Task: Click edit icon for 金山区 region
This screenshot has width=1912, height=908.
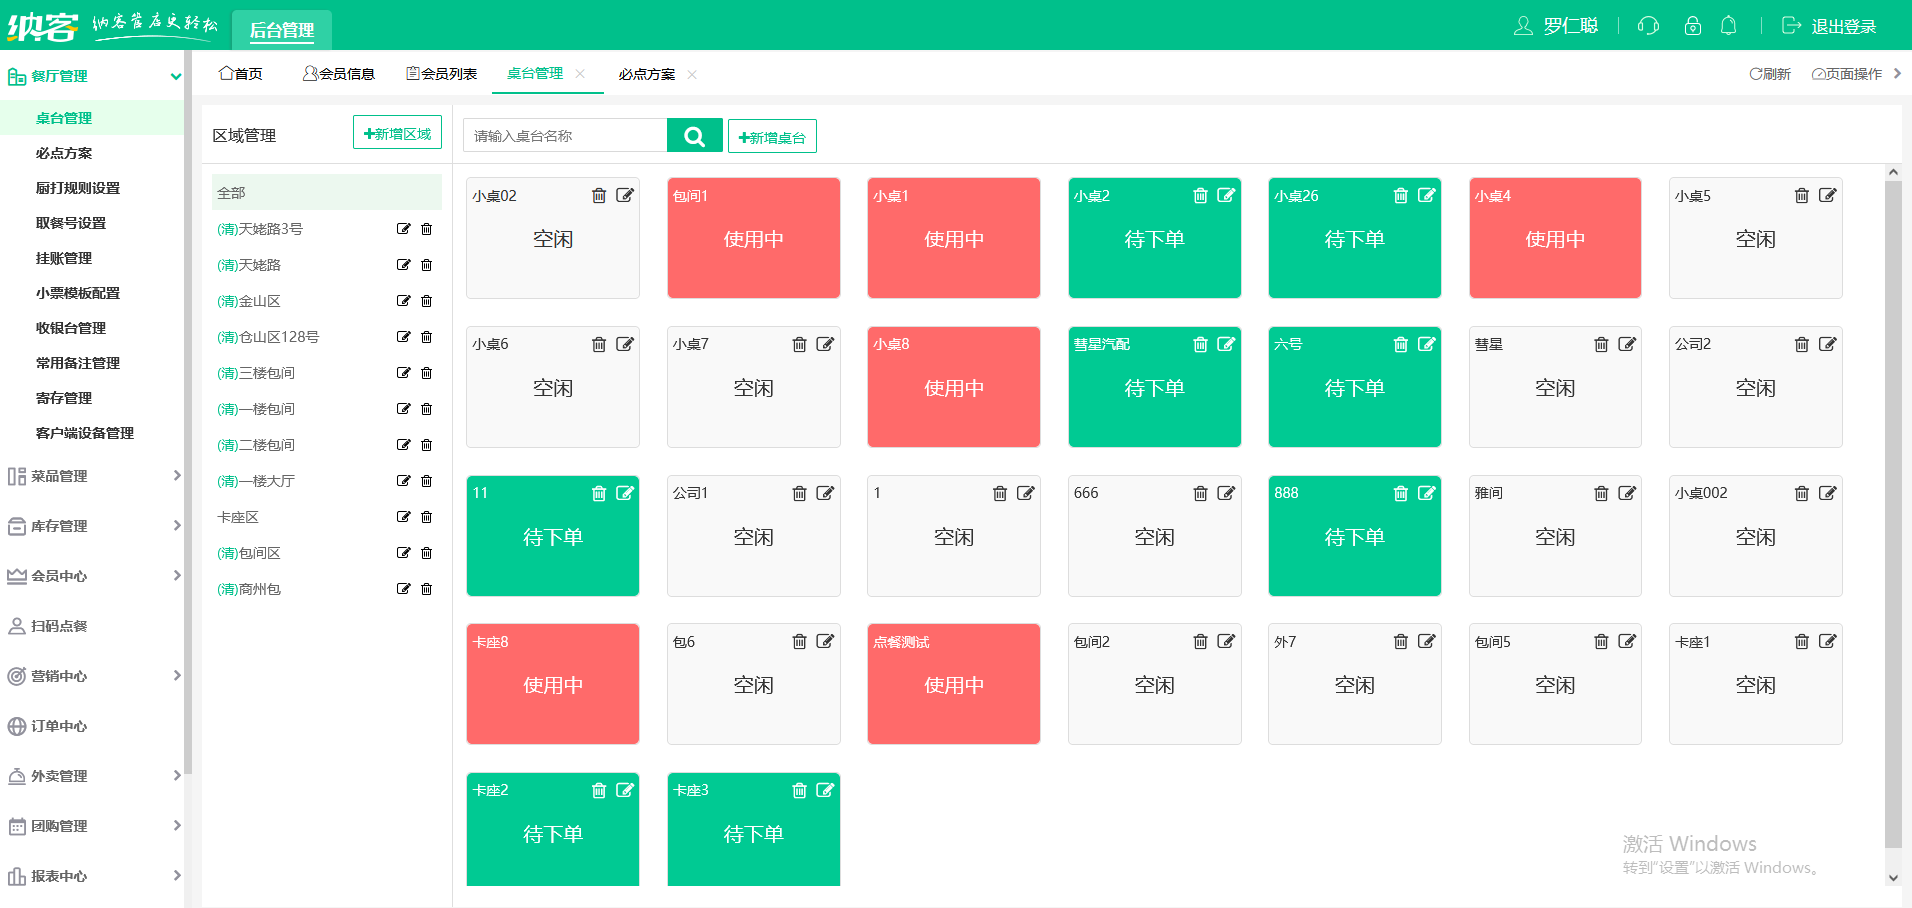Action: [403, 301]
